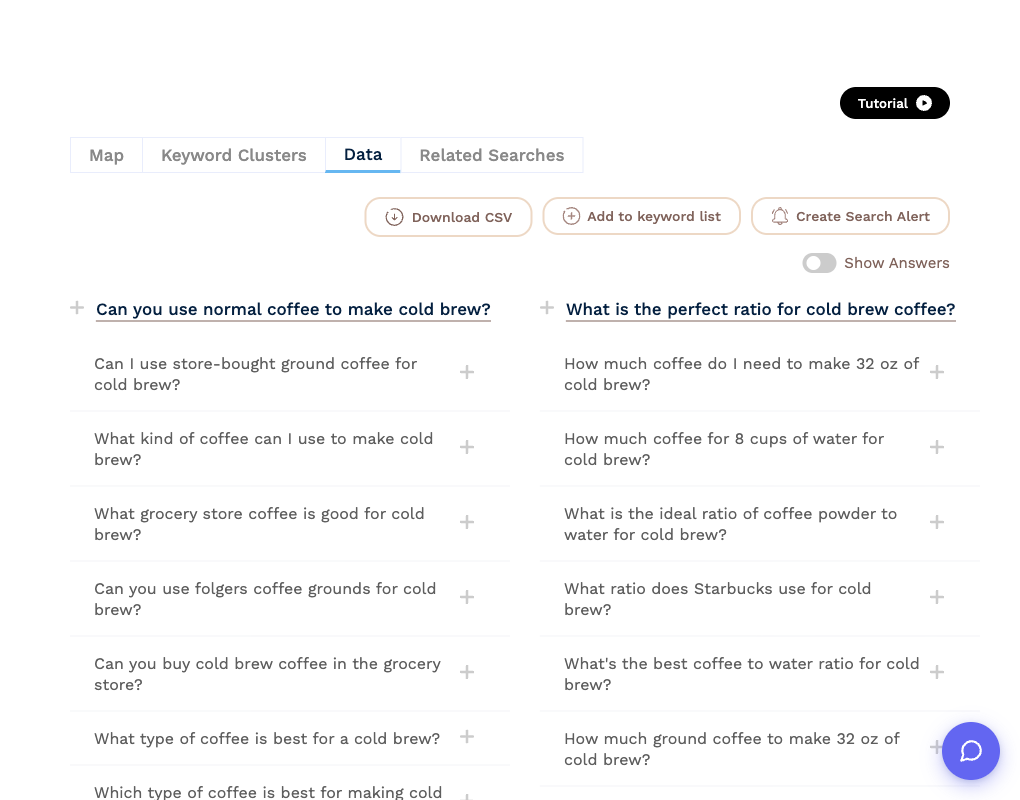This screenshot has height=800, width=1020.
Task: Click text 'How much coffee do I need to make 32 oz of cold brew?'
Action: click(742, 374)
